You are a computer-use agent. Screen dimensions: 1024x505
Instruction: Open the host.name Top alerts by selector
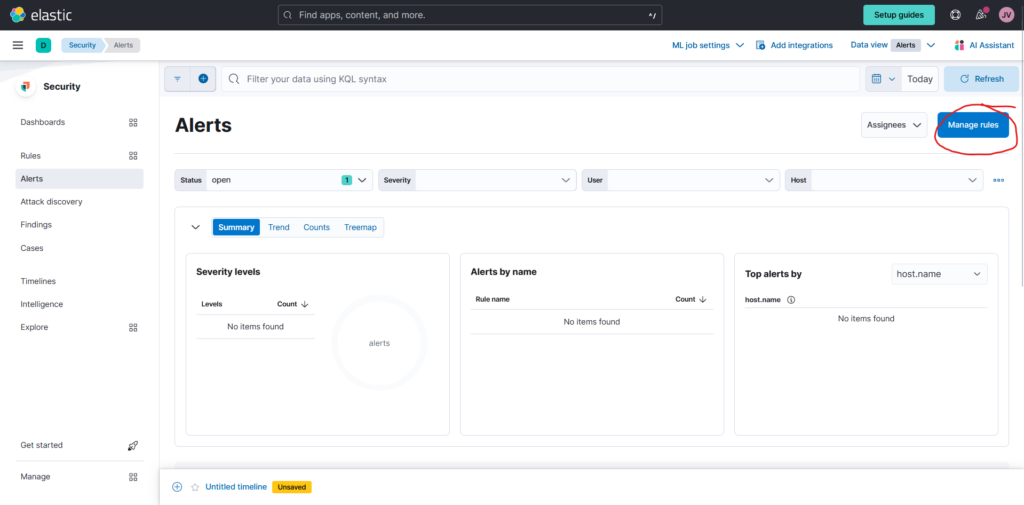pyautogui.click(x=939, y=274)
